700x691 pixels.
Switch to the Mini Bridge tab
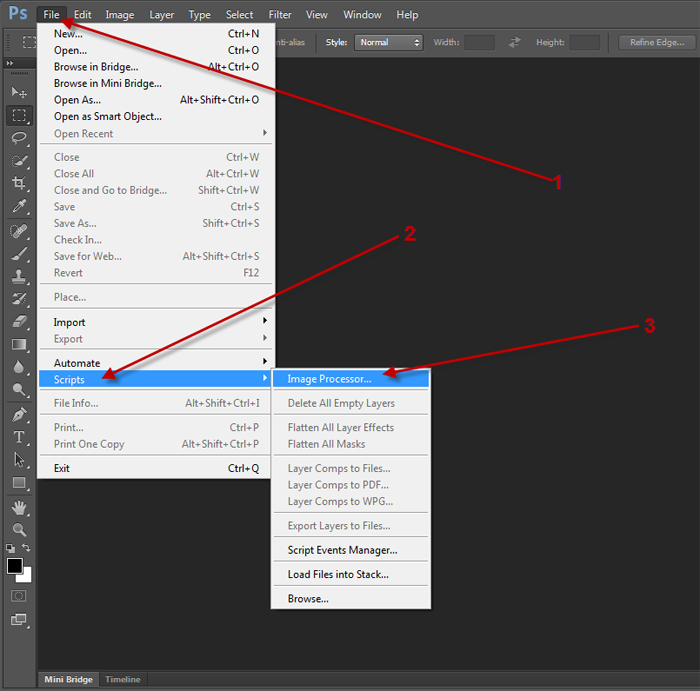68,679
